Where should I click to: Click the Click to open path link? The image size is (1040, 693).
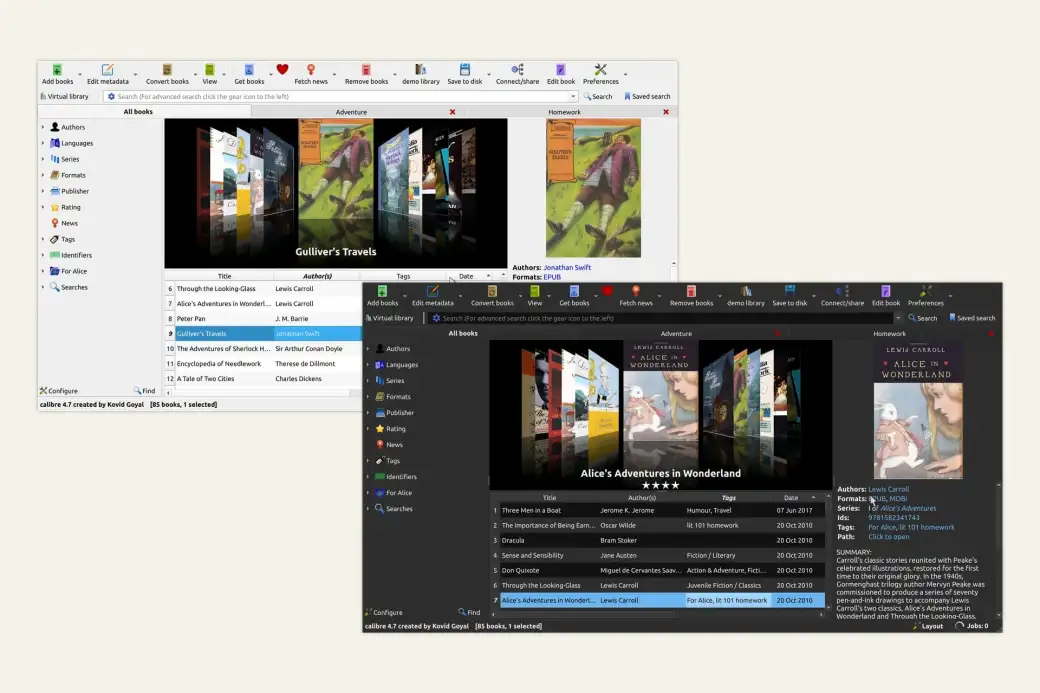click(x=889, y=536)
